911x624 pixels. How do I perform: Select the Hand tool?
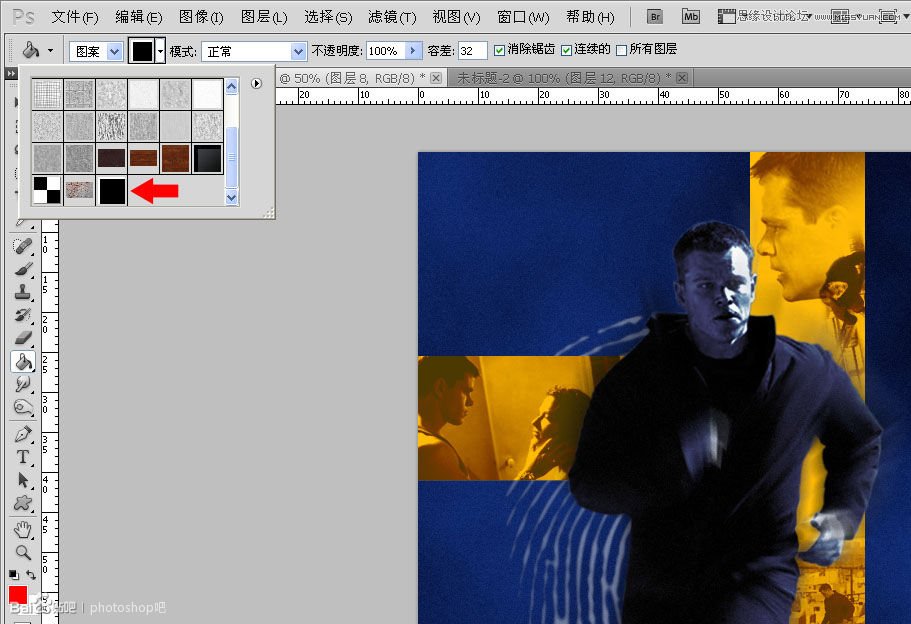click(22, 530)
